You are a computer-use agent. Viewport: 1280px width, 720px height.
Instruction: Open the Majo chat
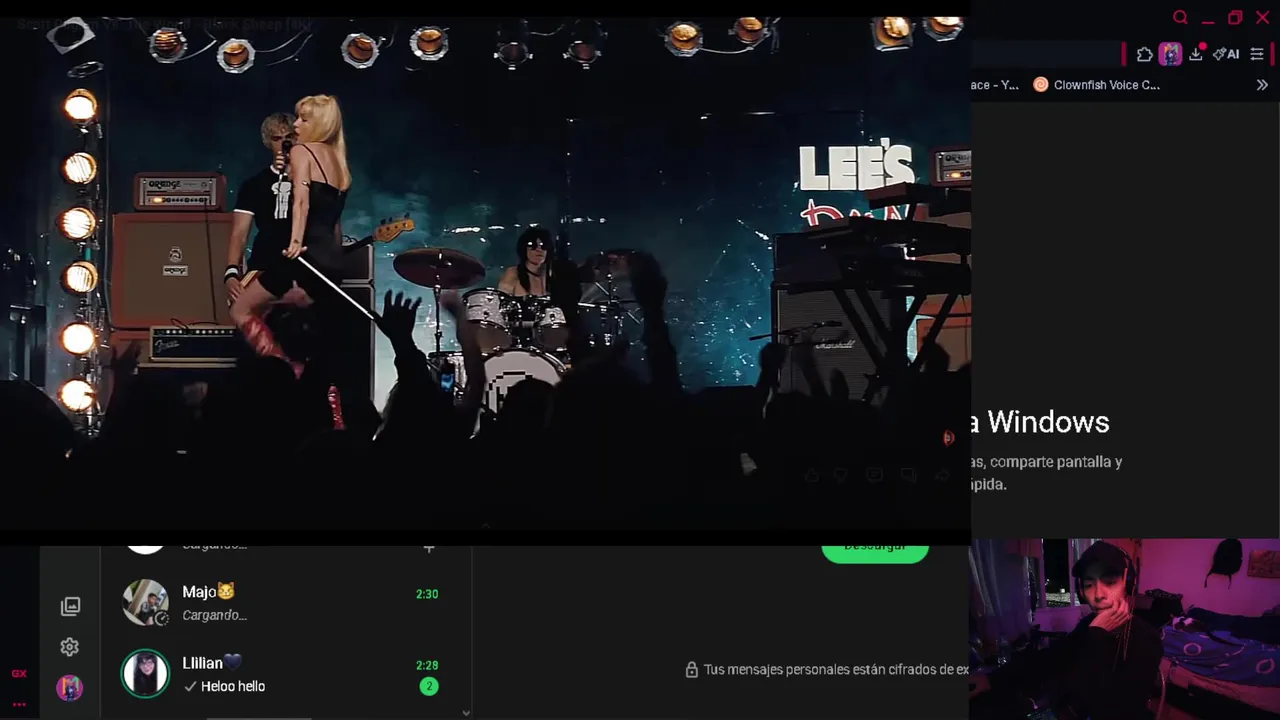point(285,603)
